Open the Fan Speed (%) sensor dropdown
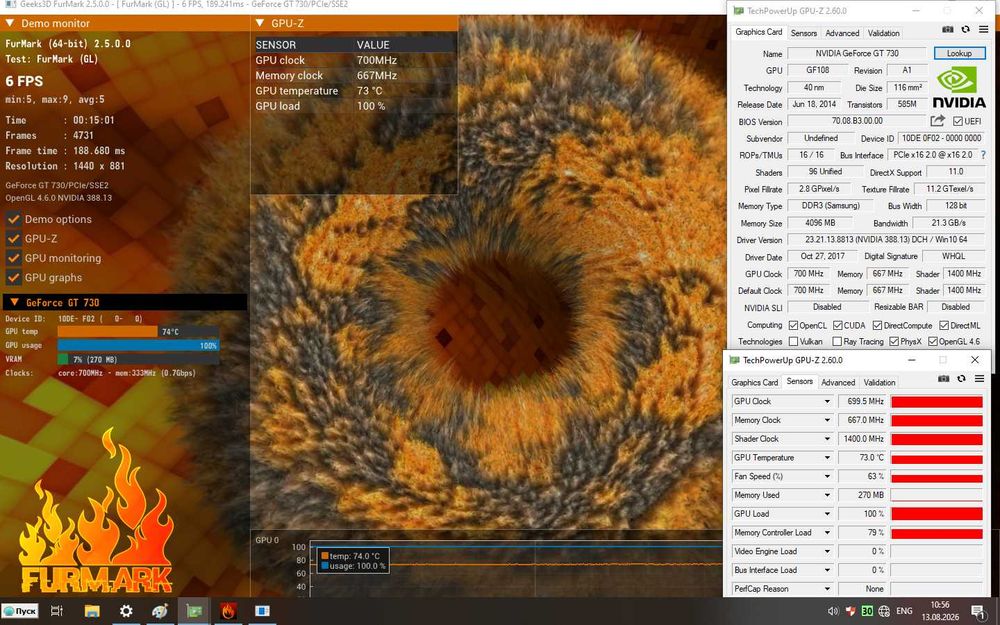This screenshot has width=1000, height=625. 827,476
